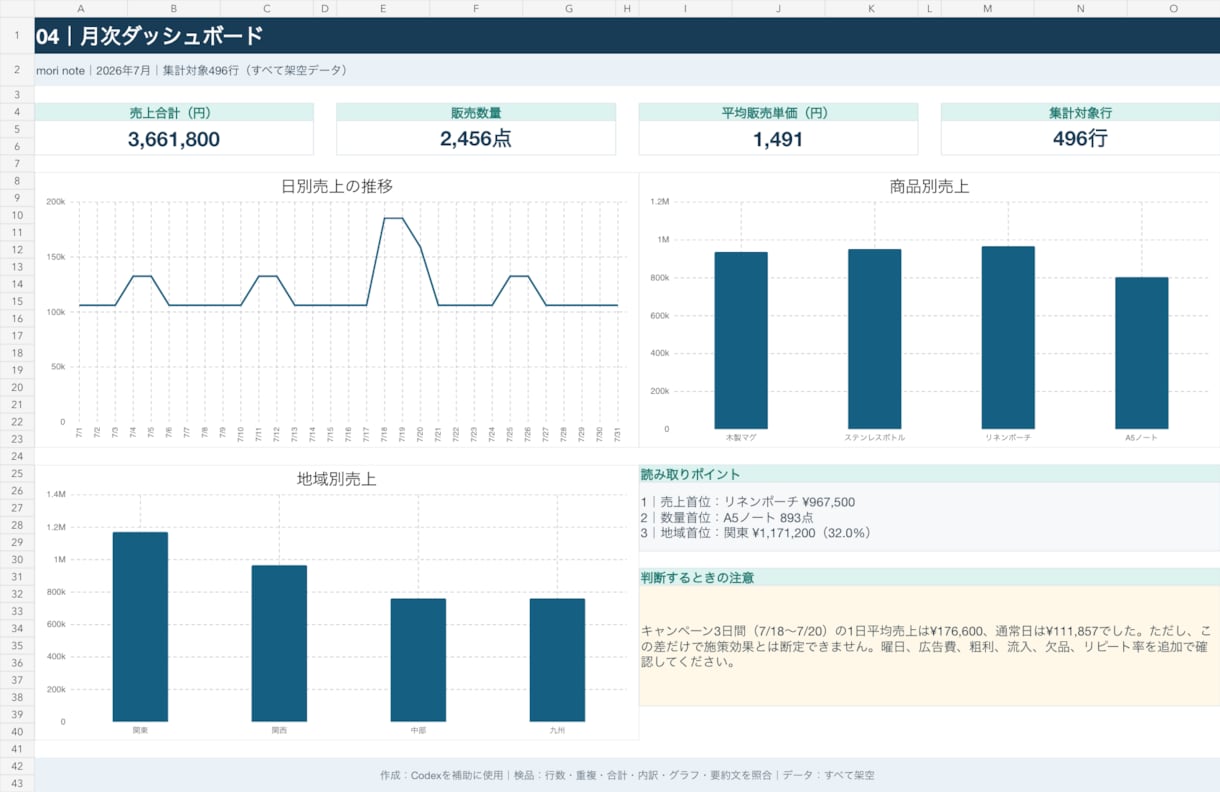1220x792 pixels.
Task: Select the value "3,661,800"
Action: coord(174,139)
